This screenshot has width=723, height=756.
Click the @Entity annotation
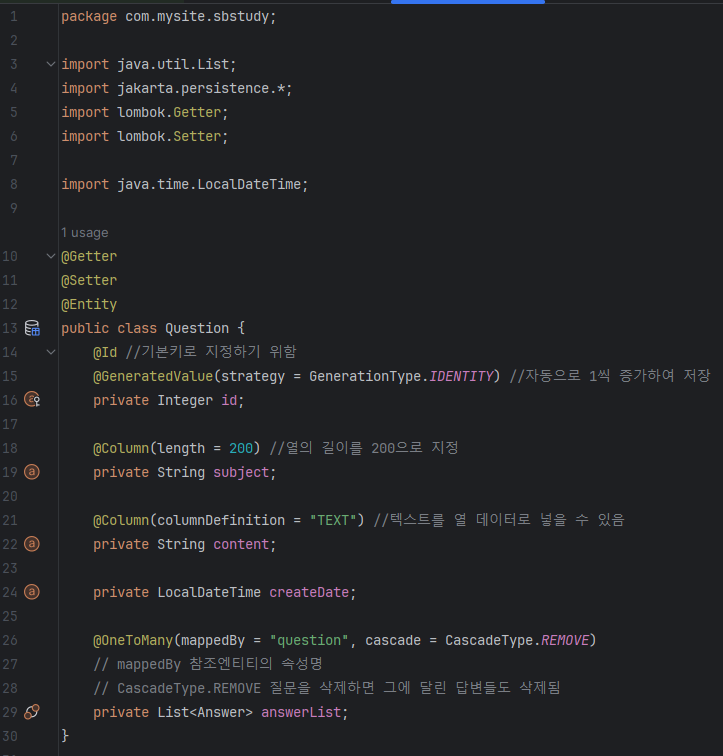89,304
